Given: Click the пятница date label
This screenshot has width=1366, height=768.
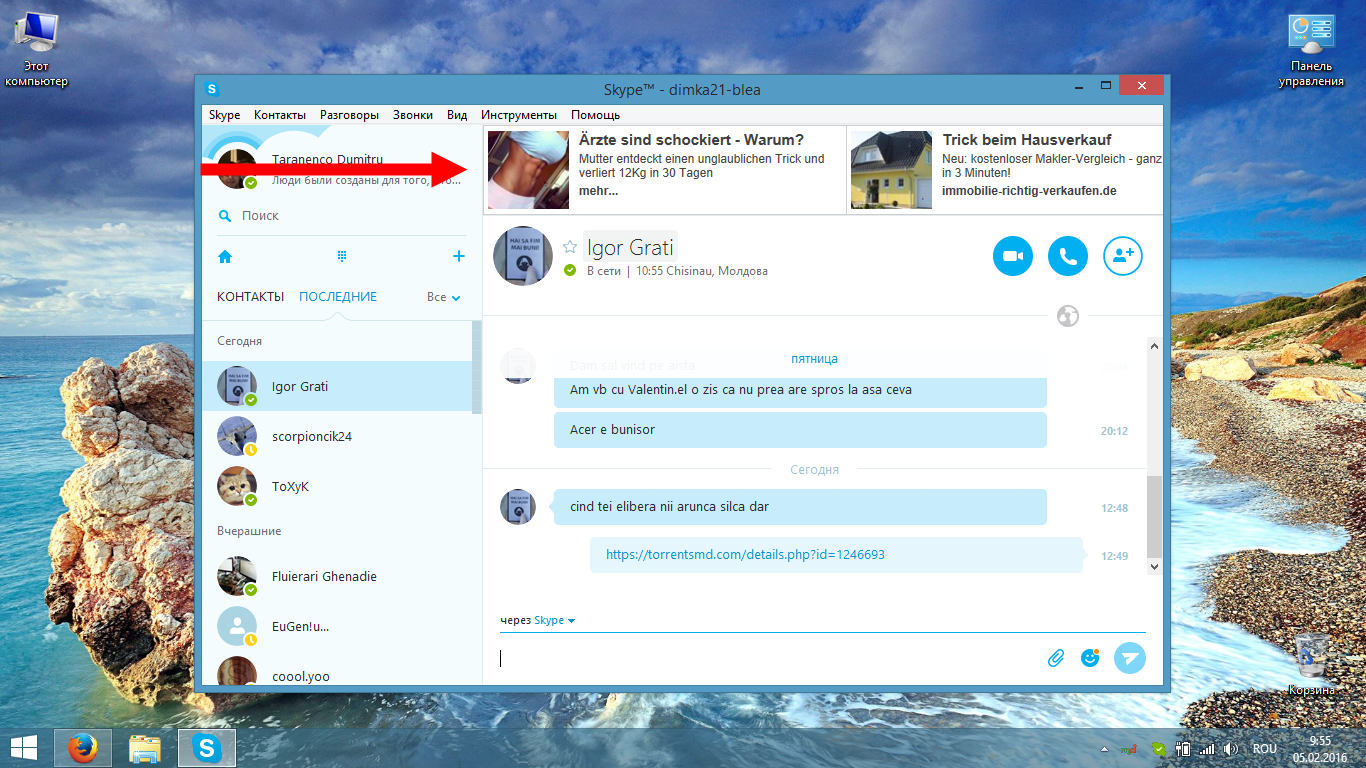Looking at the screenshot, I should [814, 358].
